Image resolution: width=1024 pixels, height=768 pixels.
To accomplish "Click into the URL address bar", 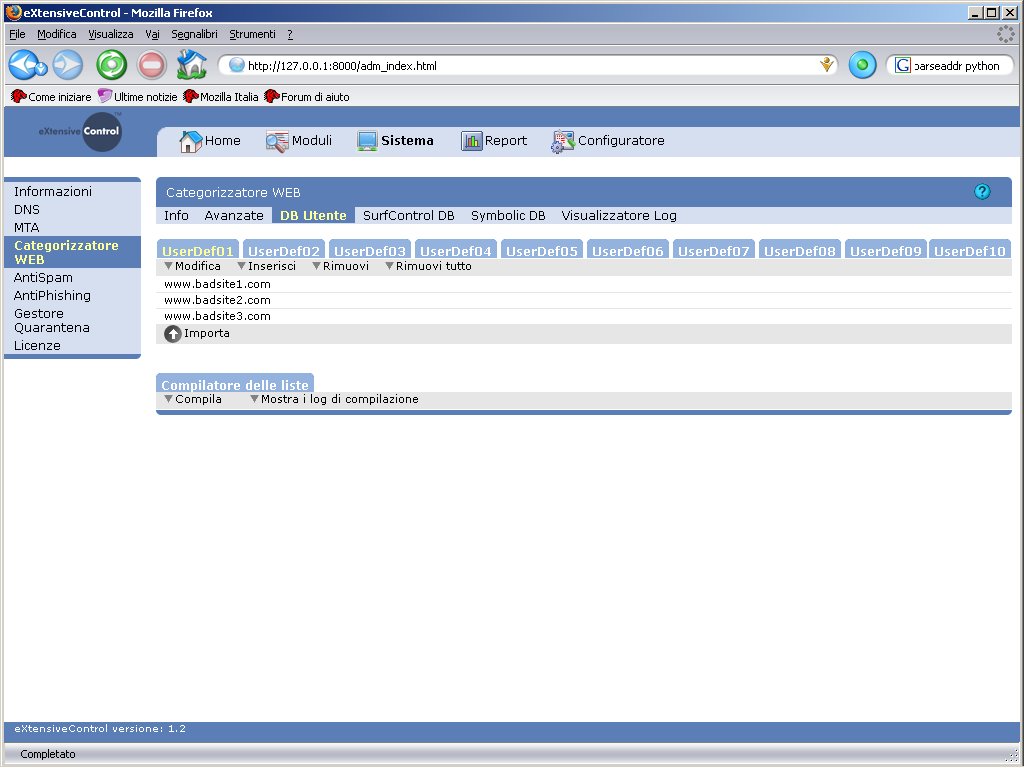I will [x=520, y=66].
